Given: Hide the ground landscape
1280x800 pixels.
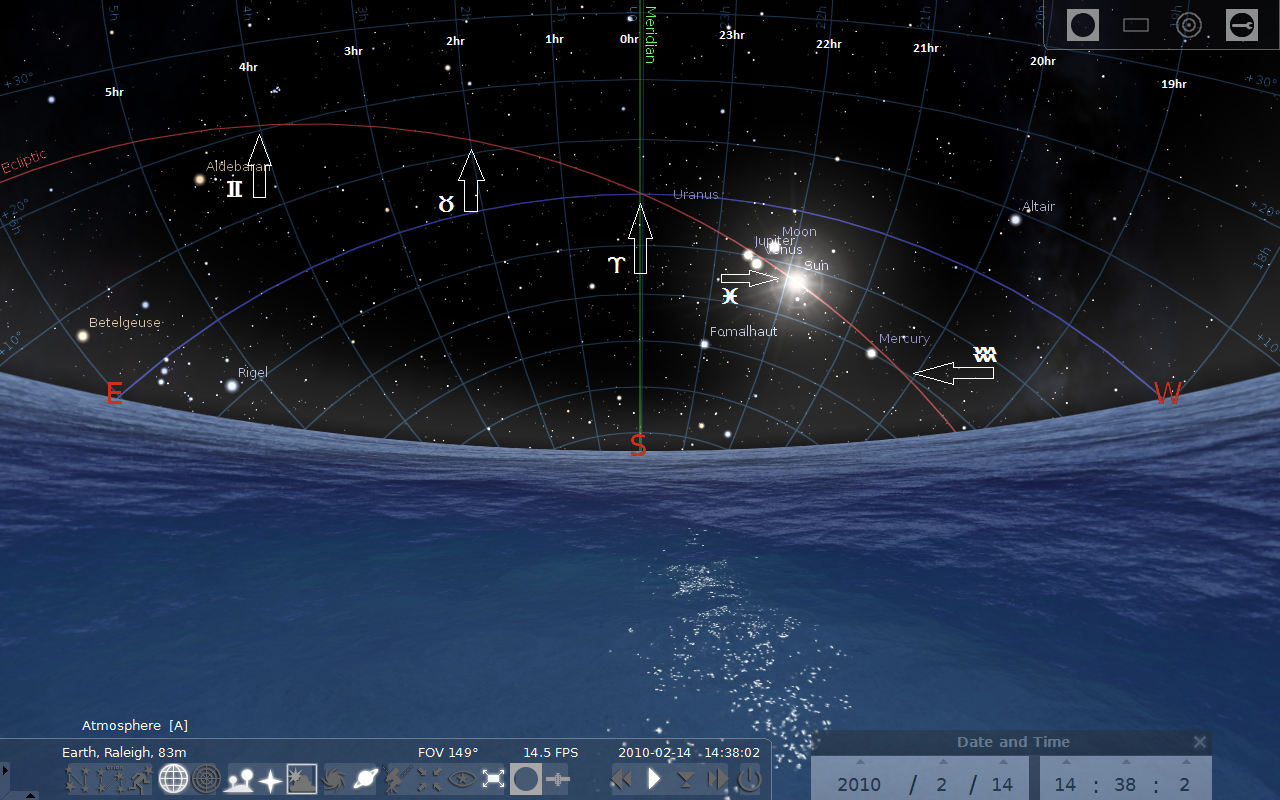Looking at the screenshot, I should pyautogui.click(x=239, y=779).
